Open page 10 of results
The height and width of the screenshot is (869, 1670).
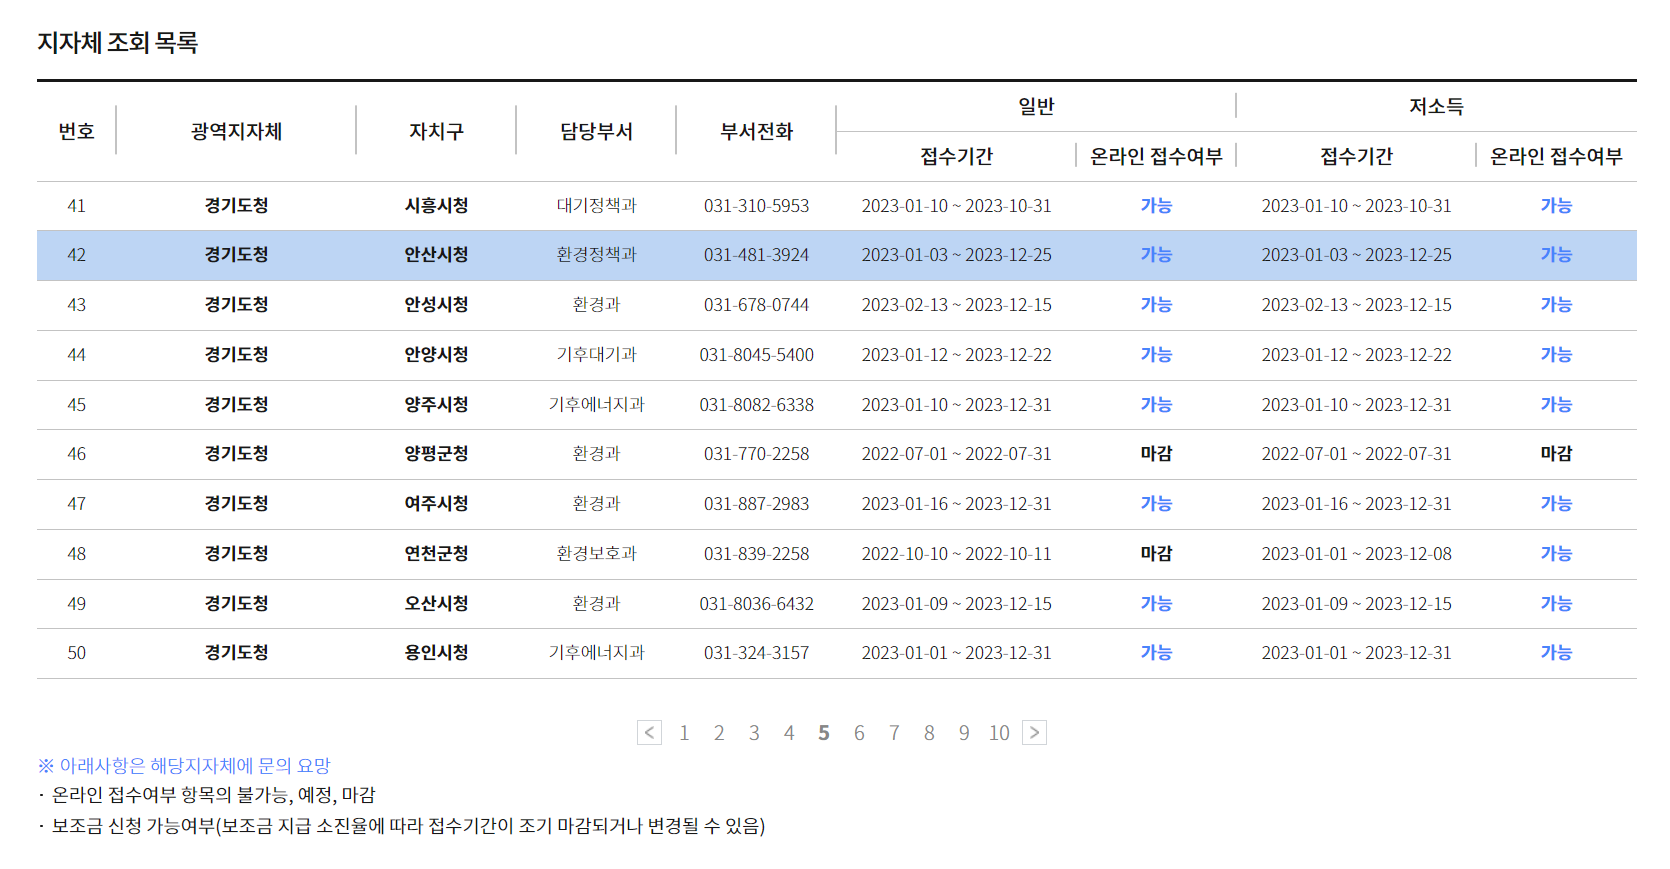(999, 733)
